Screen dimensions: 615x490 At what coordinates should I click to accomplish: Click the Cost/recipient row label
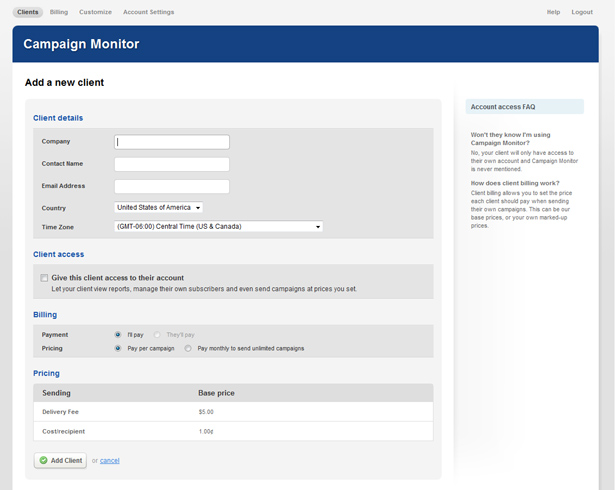tap(64, 432)
